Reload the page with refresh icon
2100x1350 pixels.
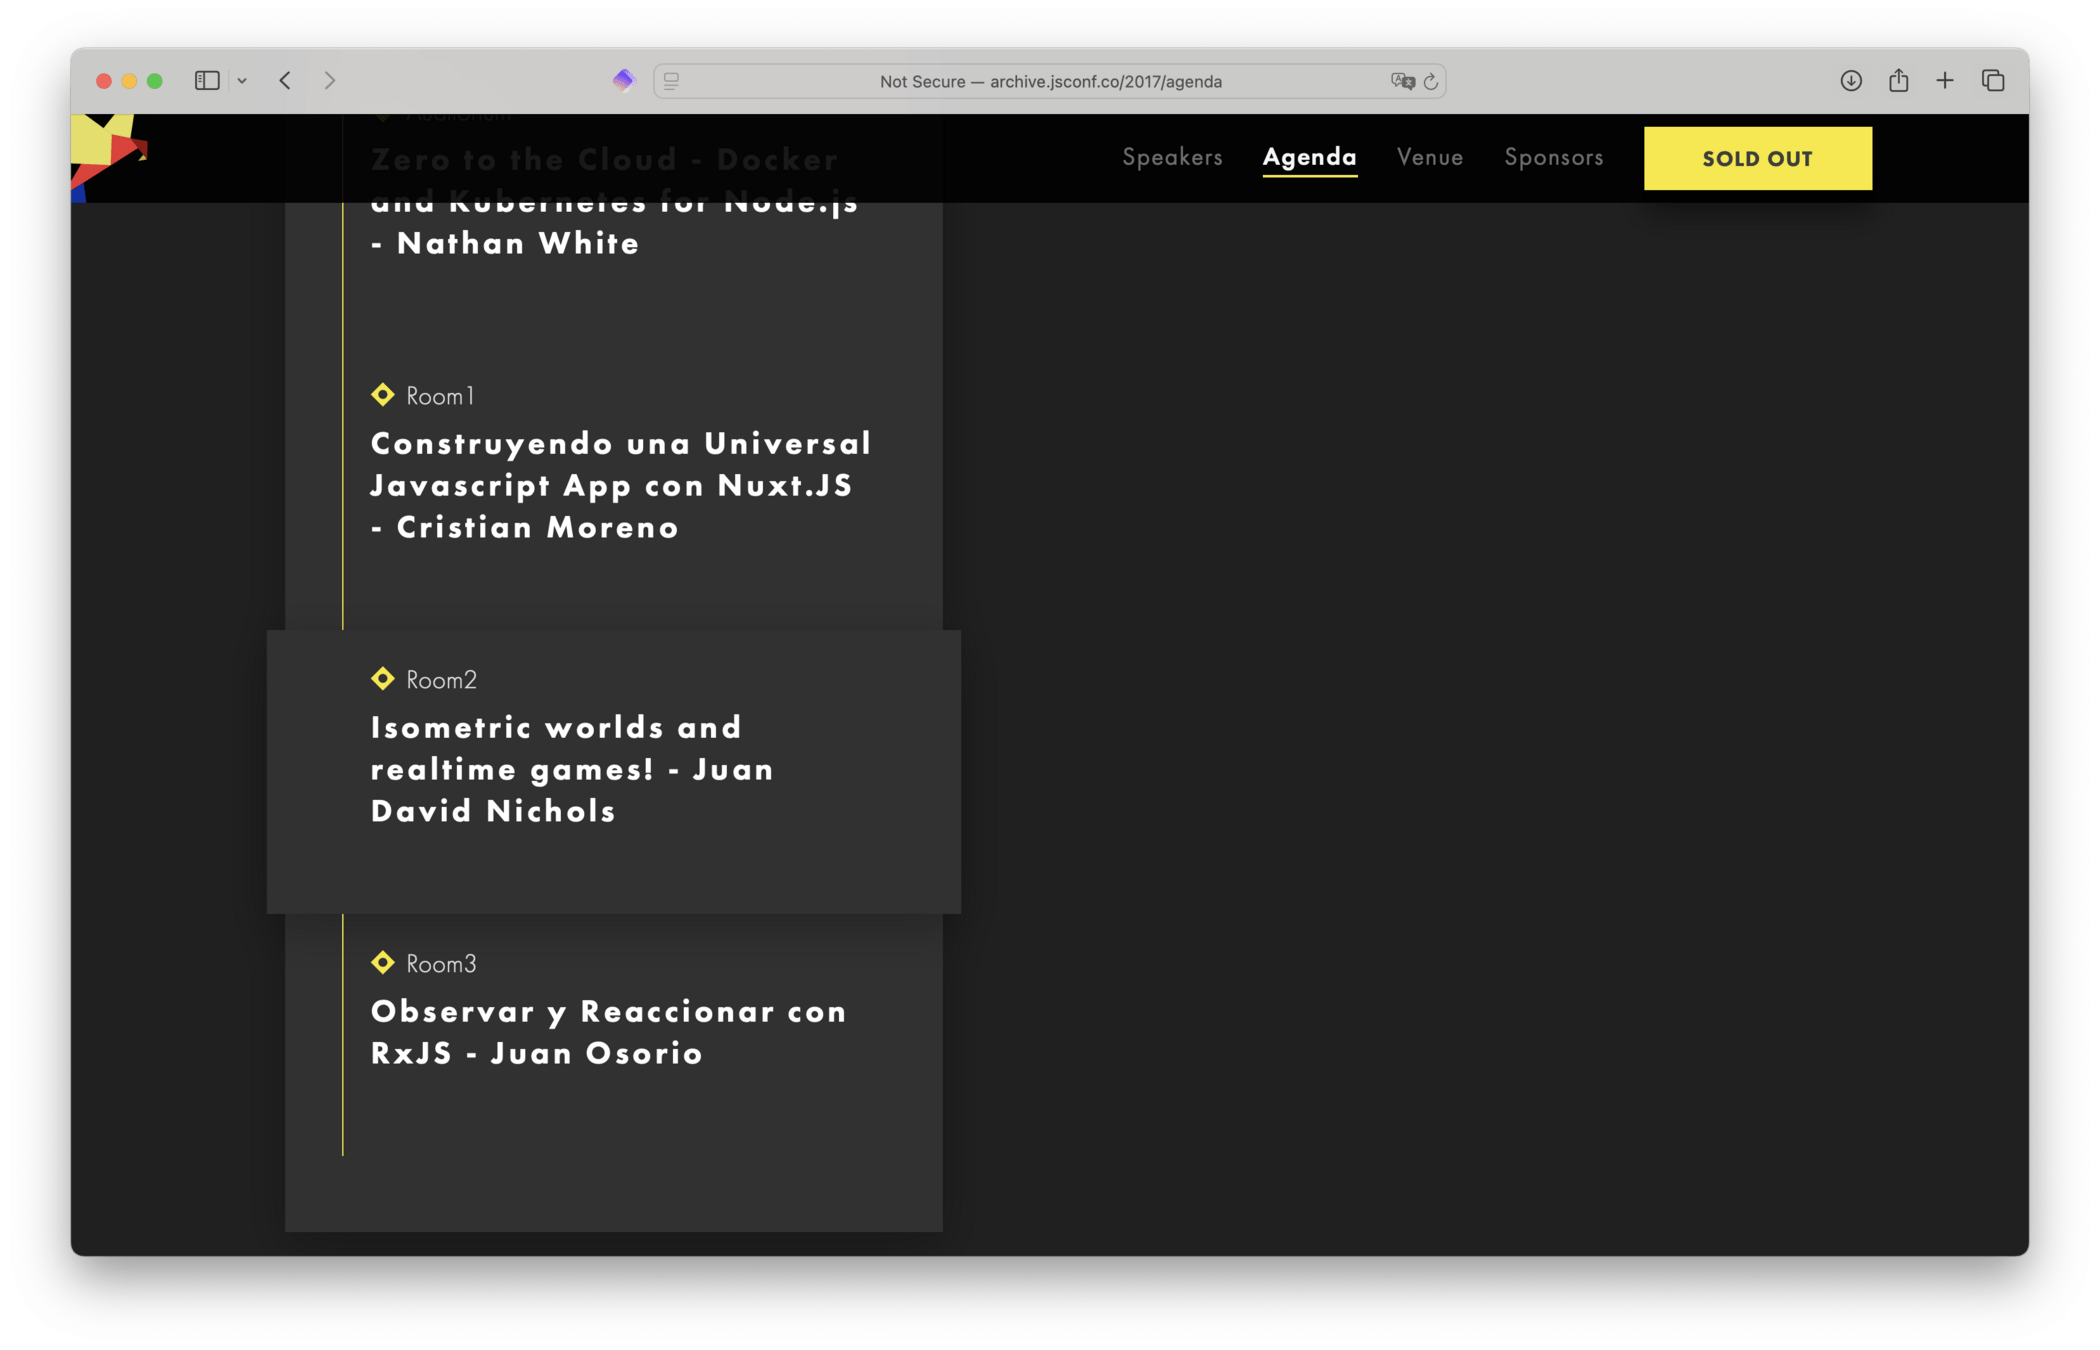[1431, 81]
